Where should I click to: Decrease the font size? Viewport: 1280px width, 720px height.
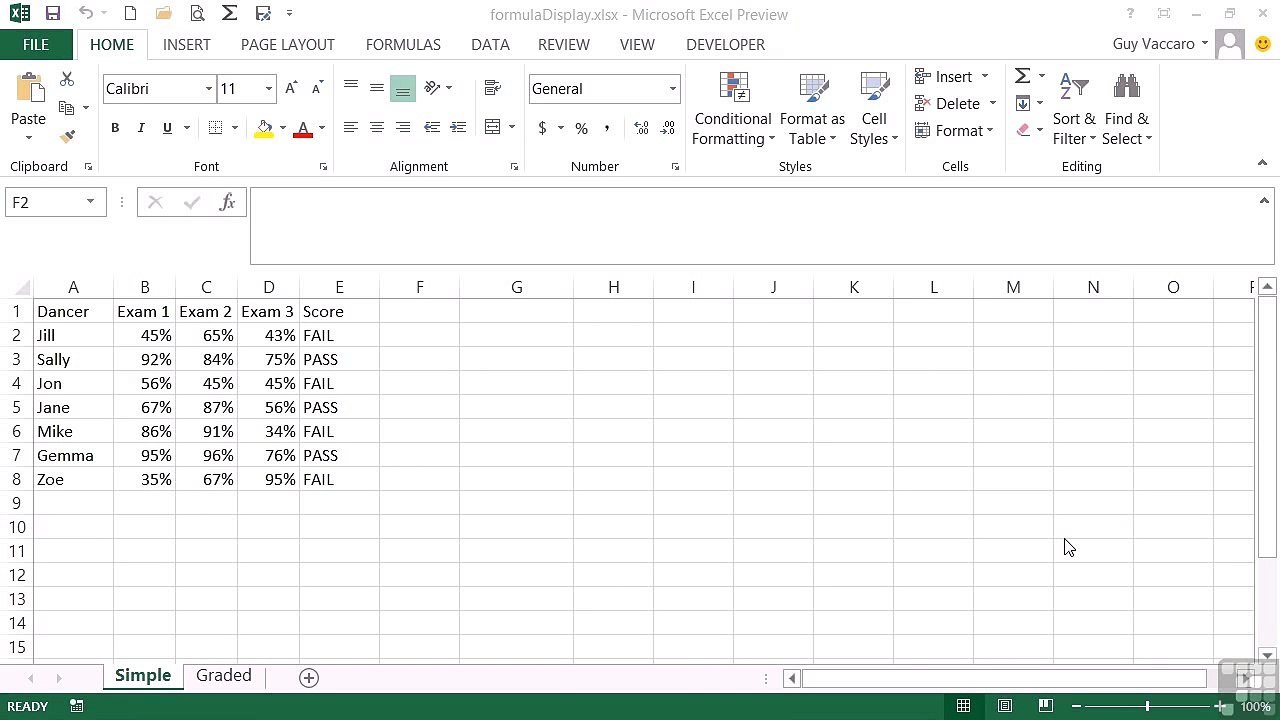[x=317, y=88]
